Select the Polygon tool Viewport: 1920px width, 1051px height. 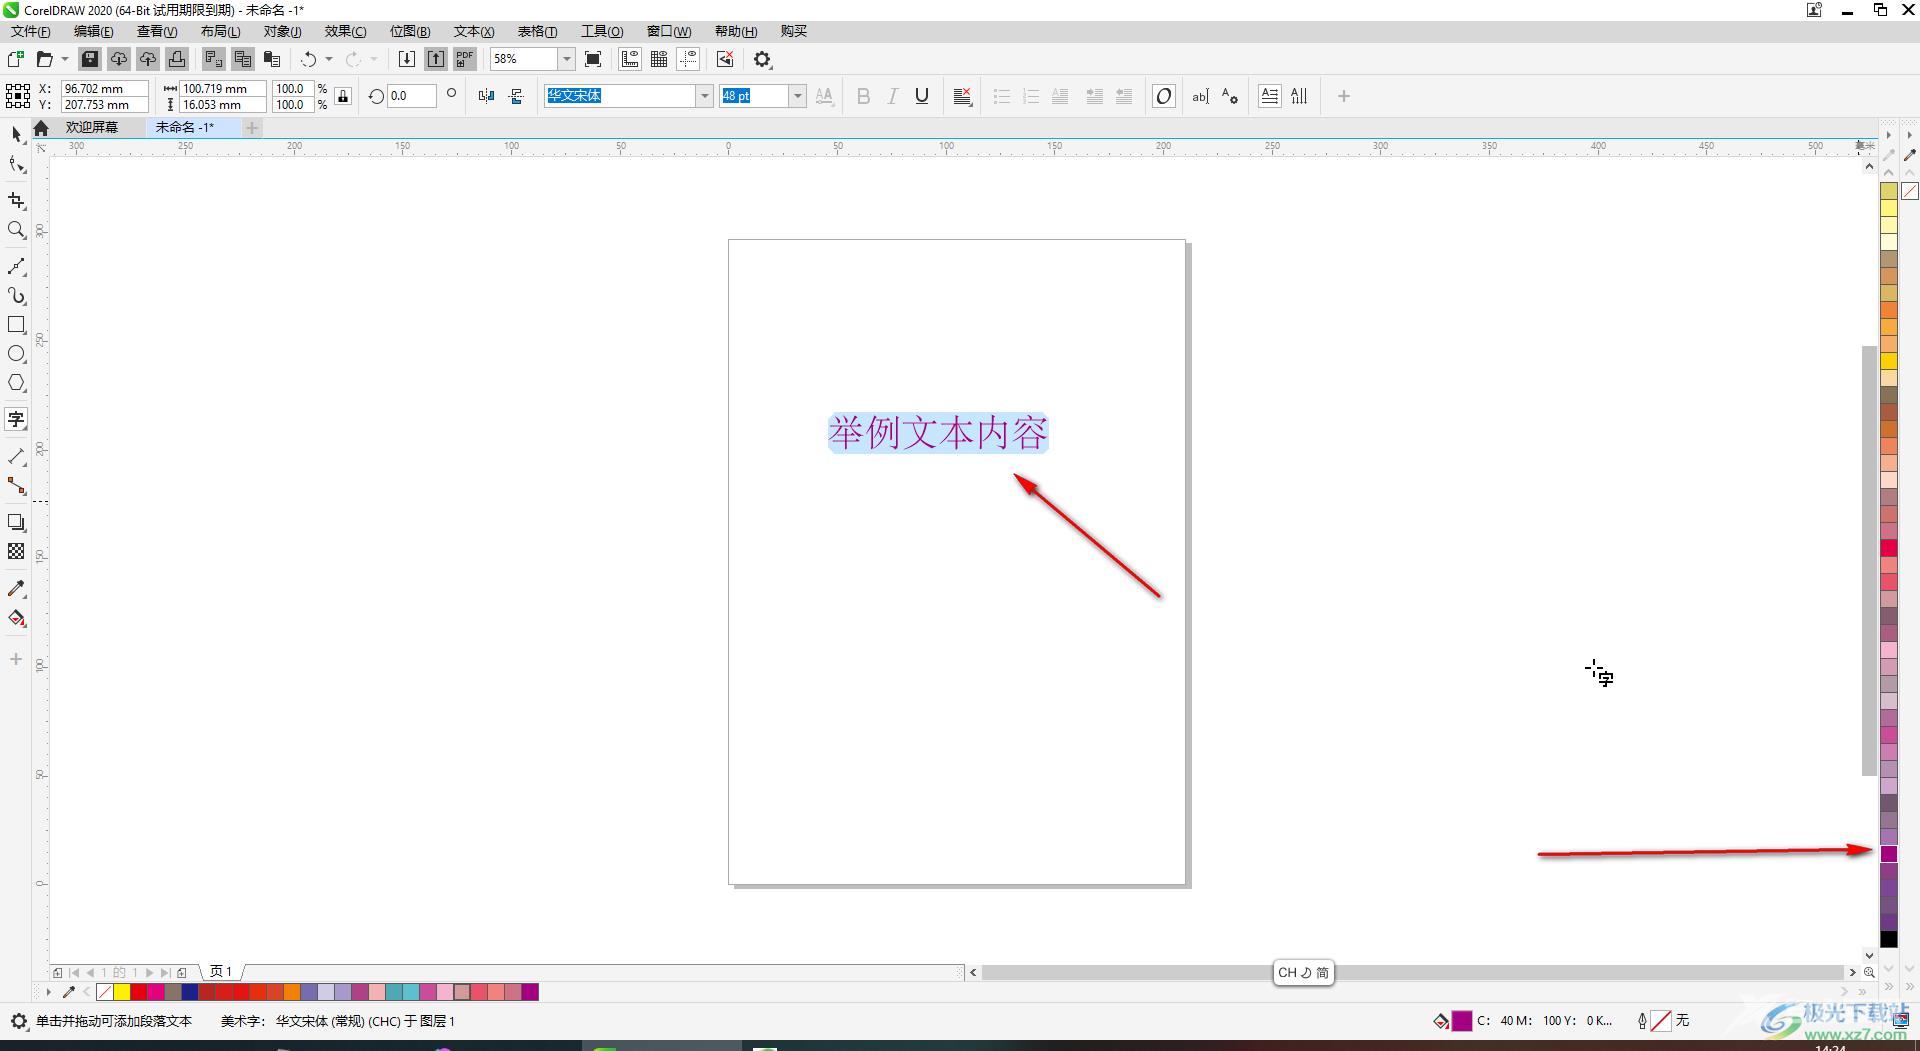click(x=16, y=383)
